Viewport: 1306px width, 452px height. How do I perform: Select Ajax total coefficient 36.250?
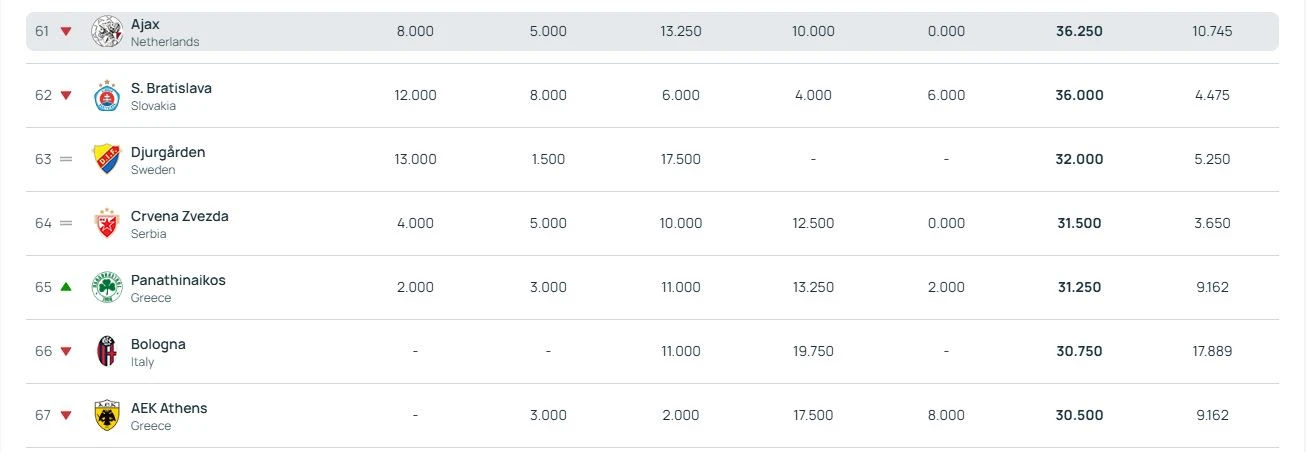point(1079,32)
